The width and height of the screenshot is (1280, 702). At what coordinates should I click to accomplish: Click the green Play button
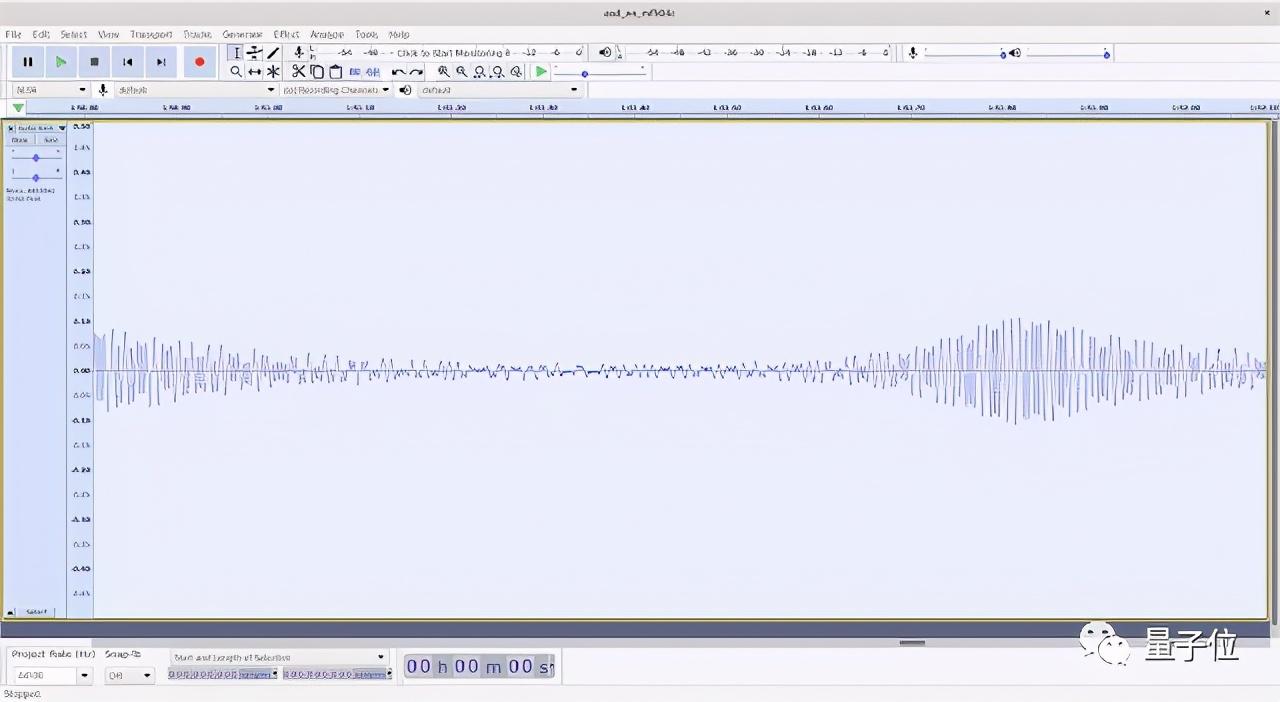[61, 62]
